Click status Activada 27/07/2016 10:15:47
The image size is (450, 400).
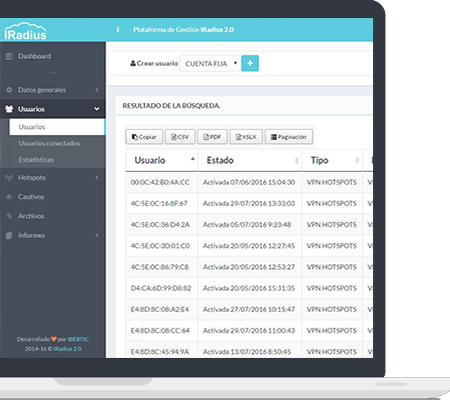click(x=249, y=309)
